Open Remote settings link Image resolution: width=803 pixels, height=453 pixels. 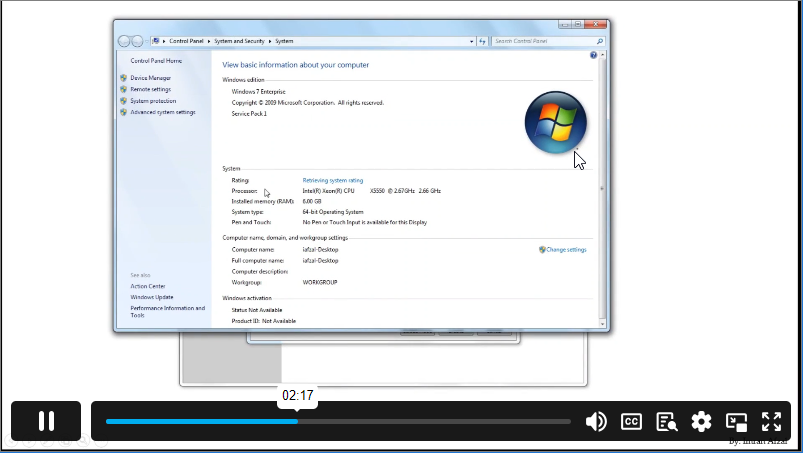coord(151,89)
